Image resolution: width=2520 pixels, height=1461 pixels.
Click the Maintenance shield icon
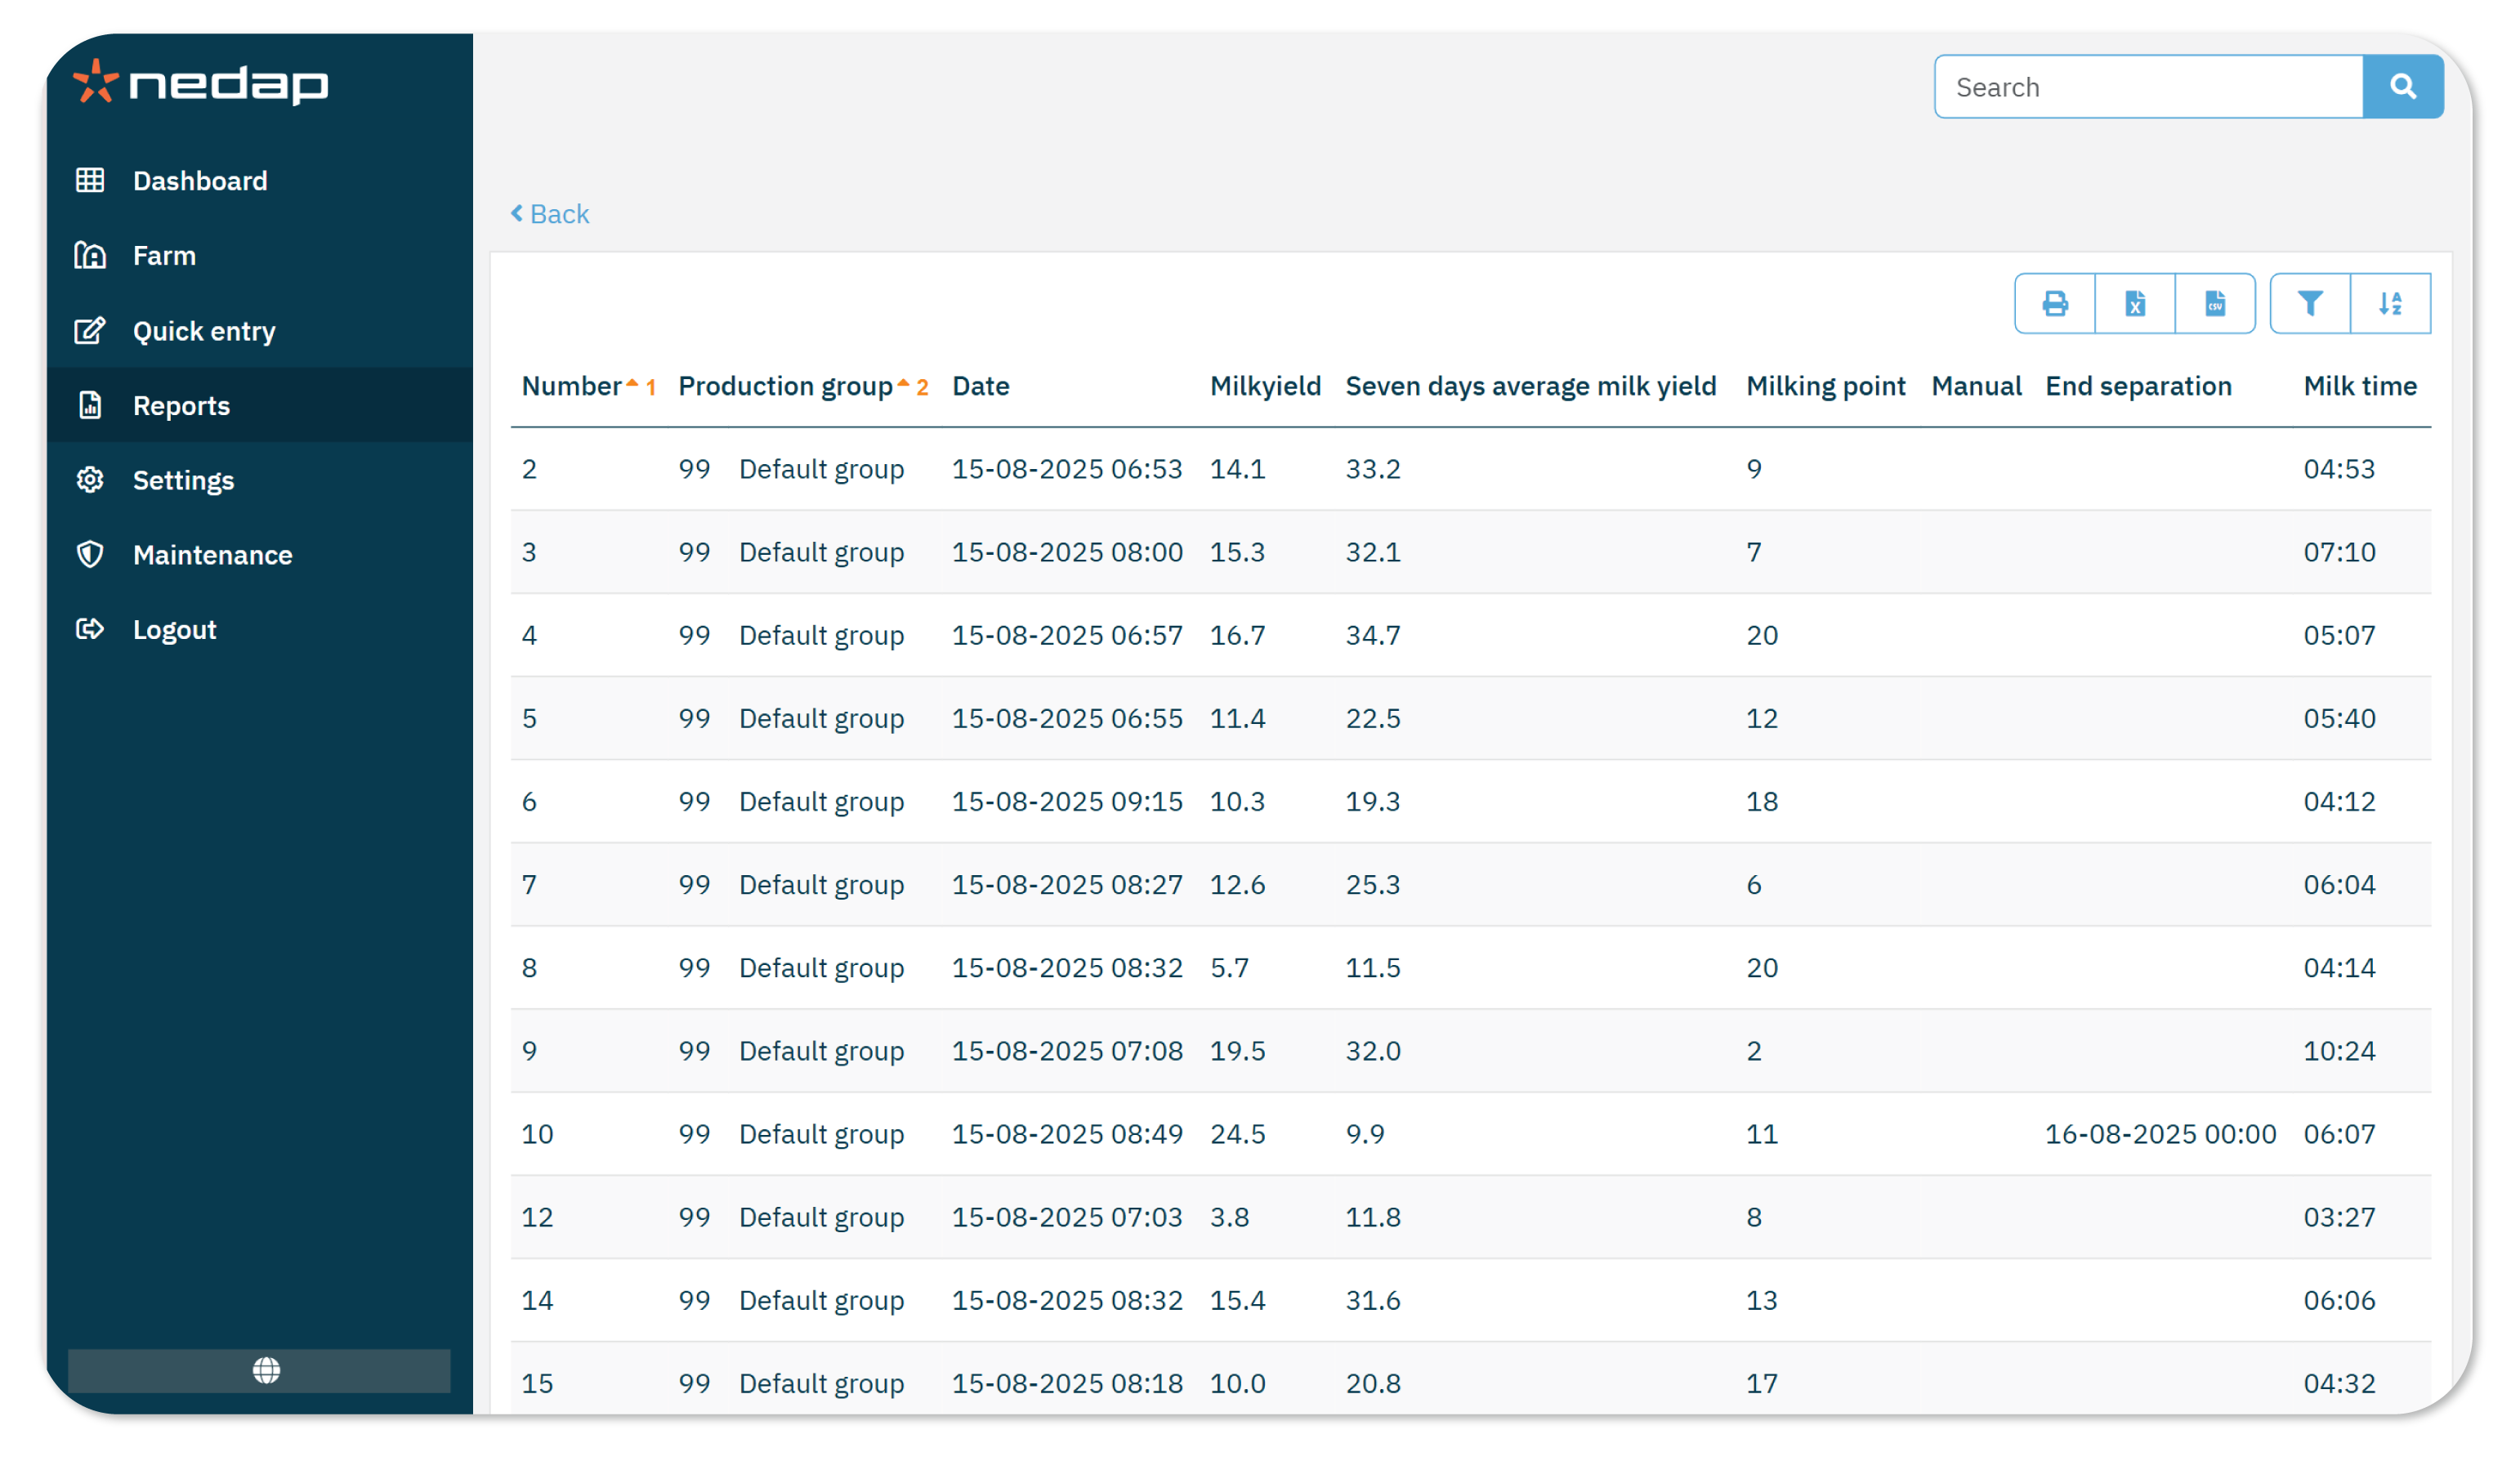coord(90,555)
